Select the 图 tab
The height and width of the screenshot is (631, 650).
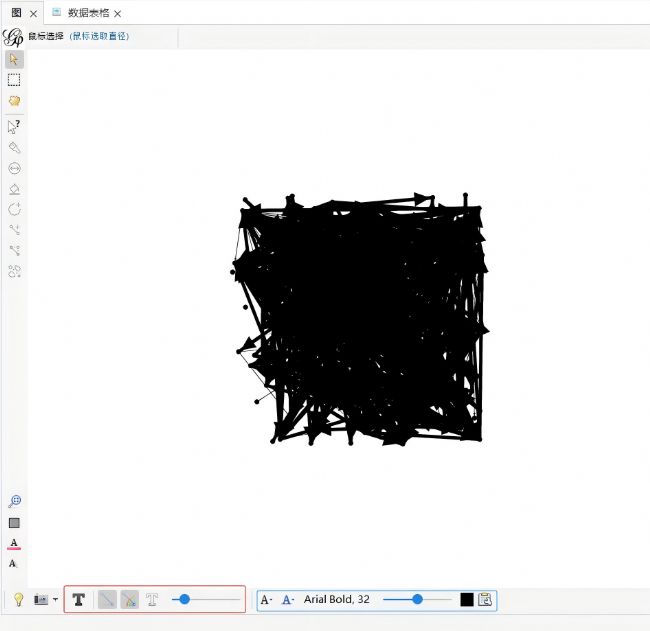pos(16,13)
